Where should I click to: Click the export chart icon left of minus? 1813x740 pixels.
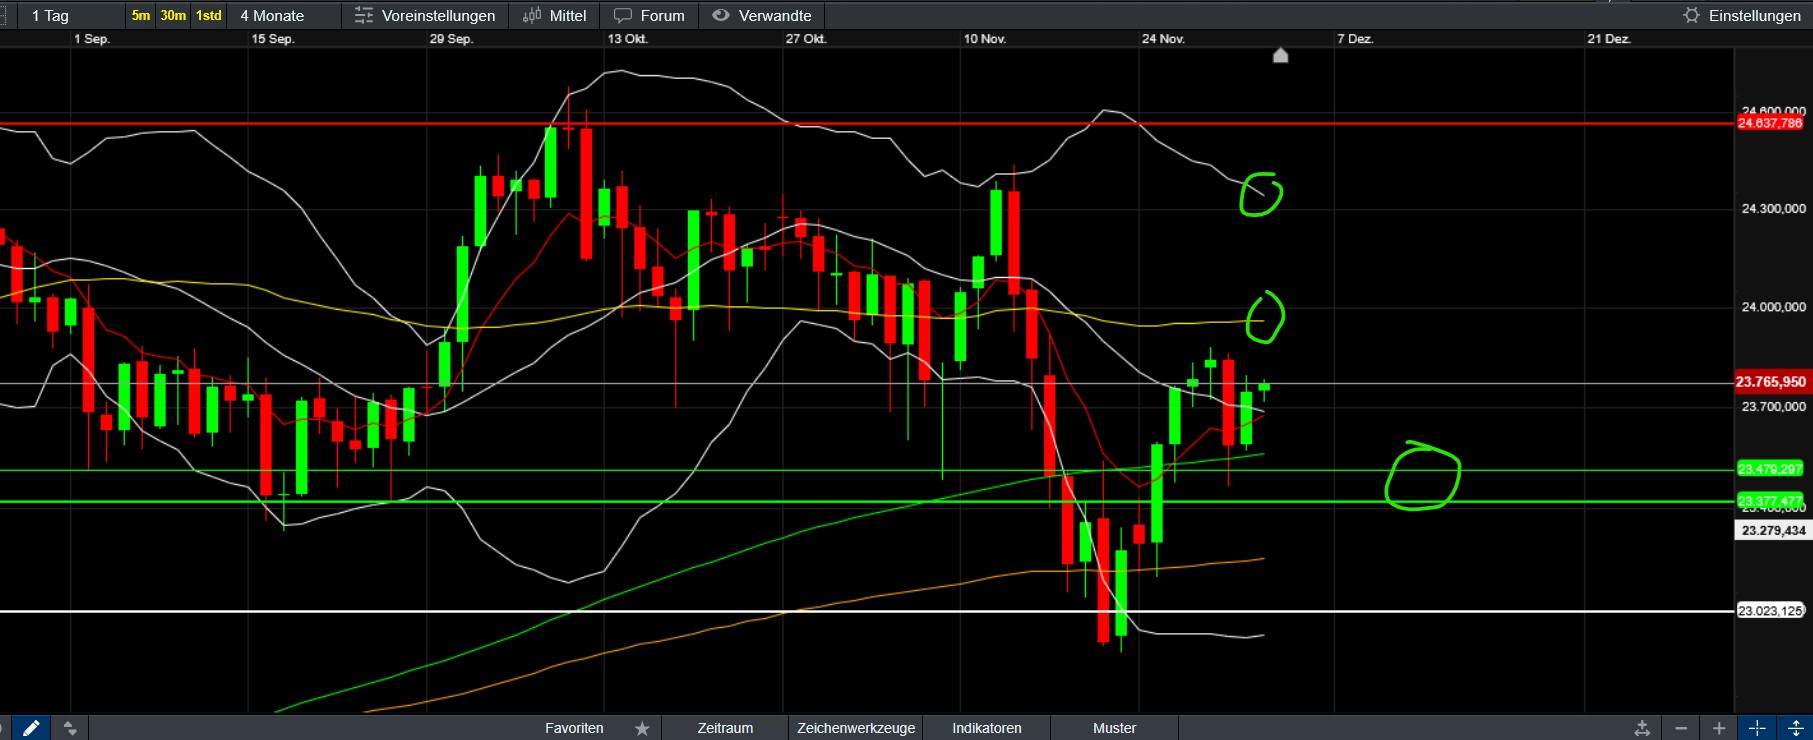tap(1642, 728)
